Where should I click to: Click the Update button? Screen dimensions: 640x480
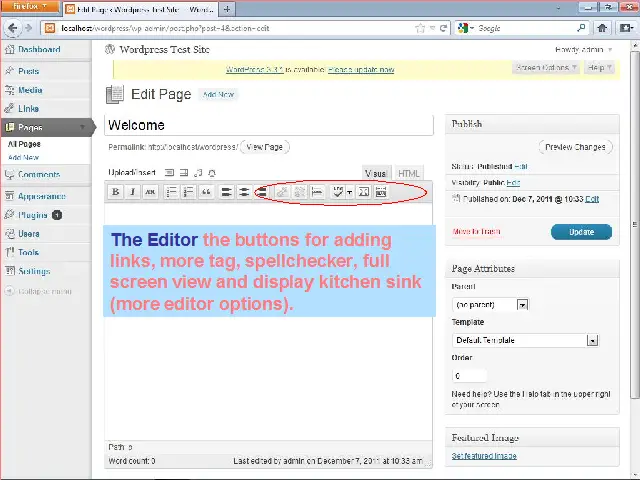pyautogui.click(x=581, y=232)
